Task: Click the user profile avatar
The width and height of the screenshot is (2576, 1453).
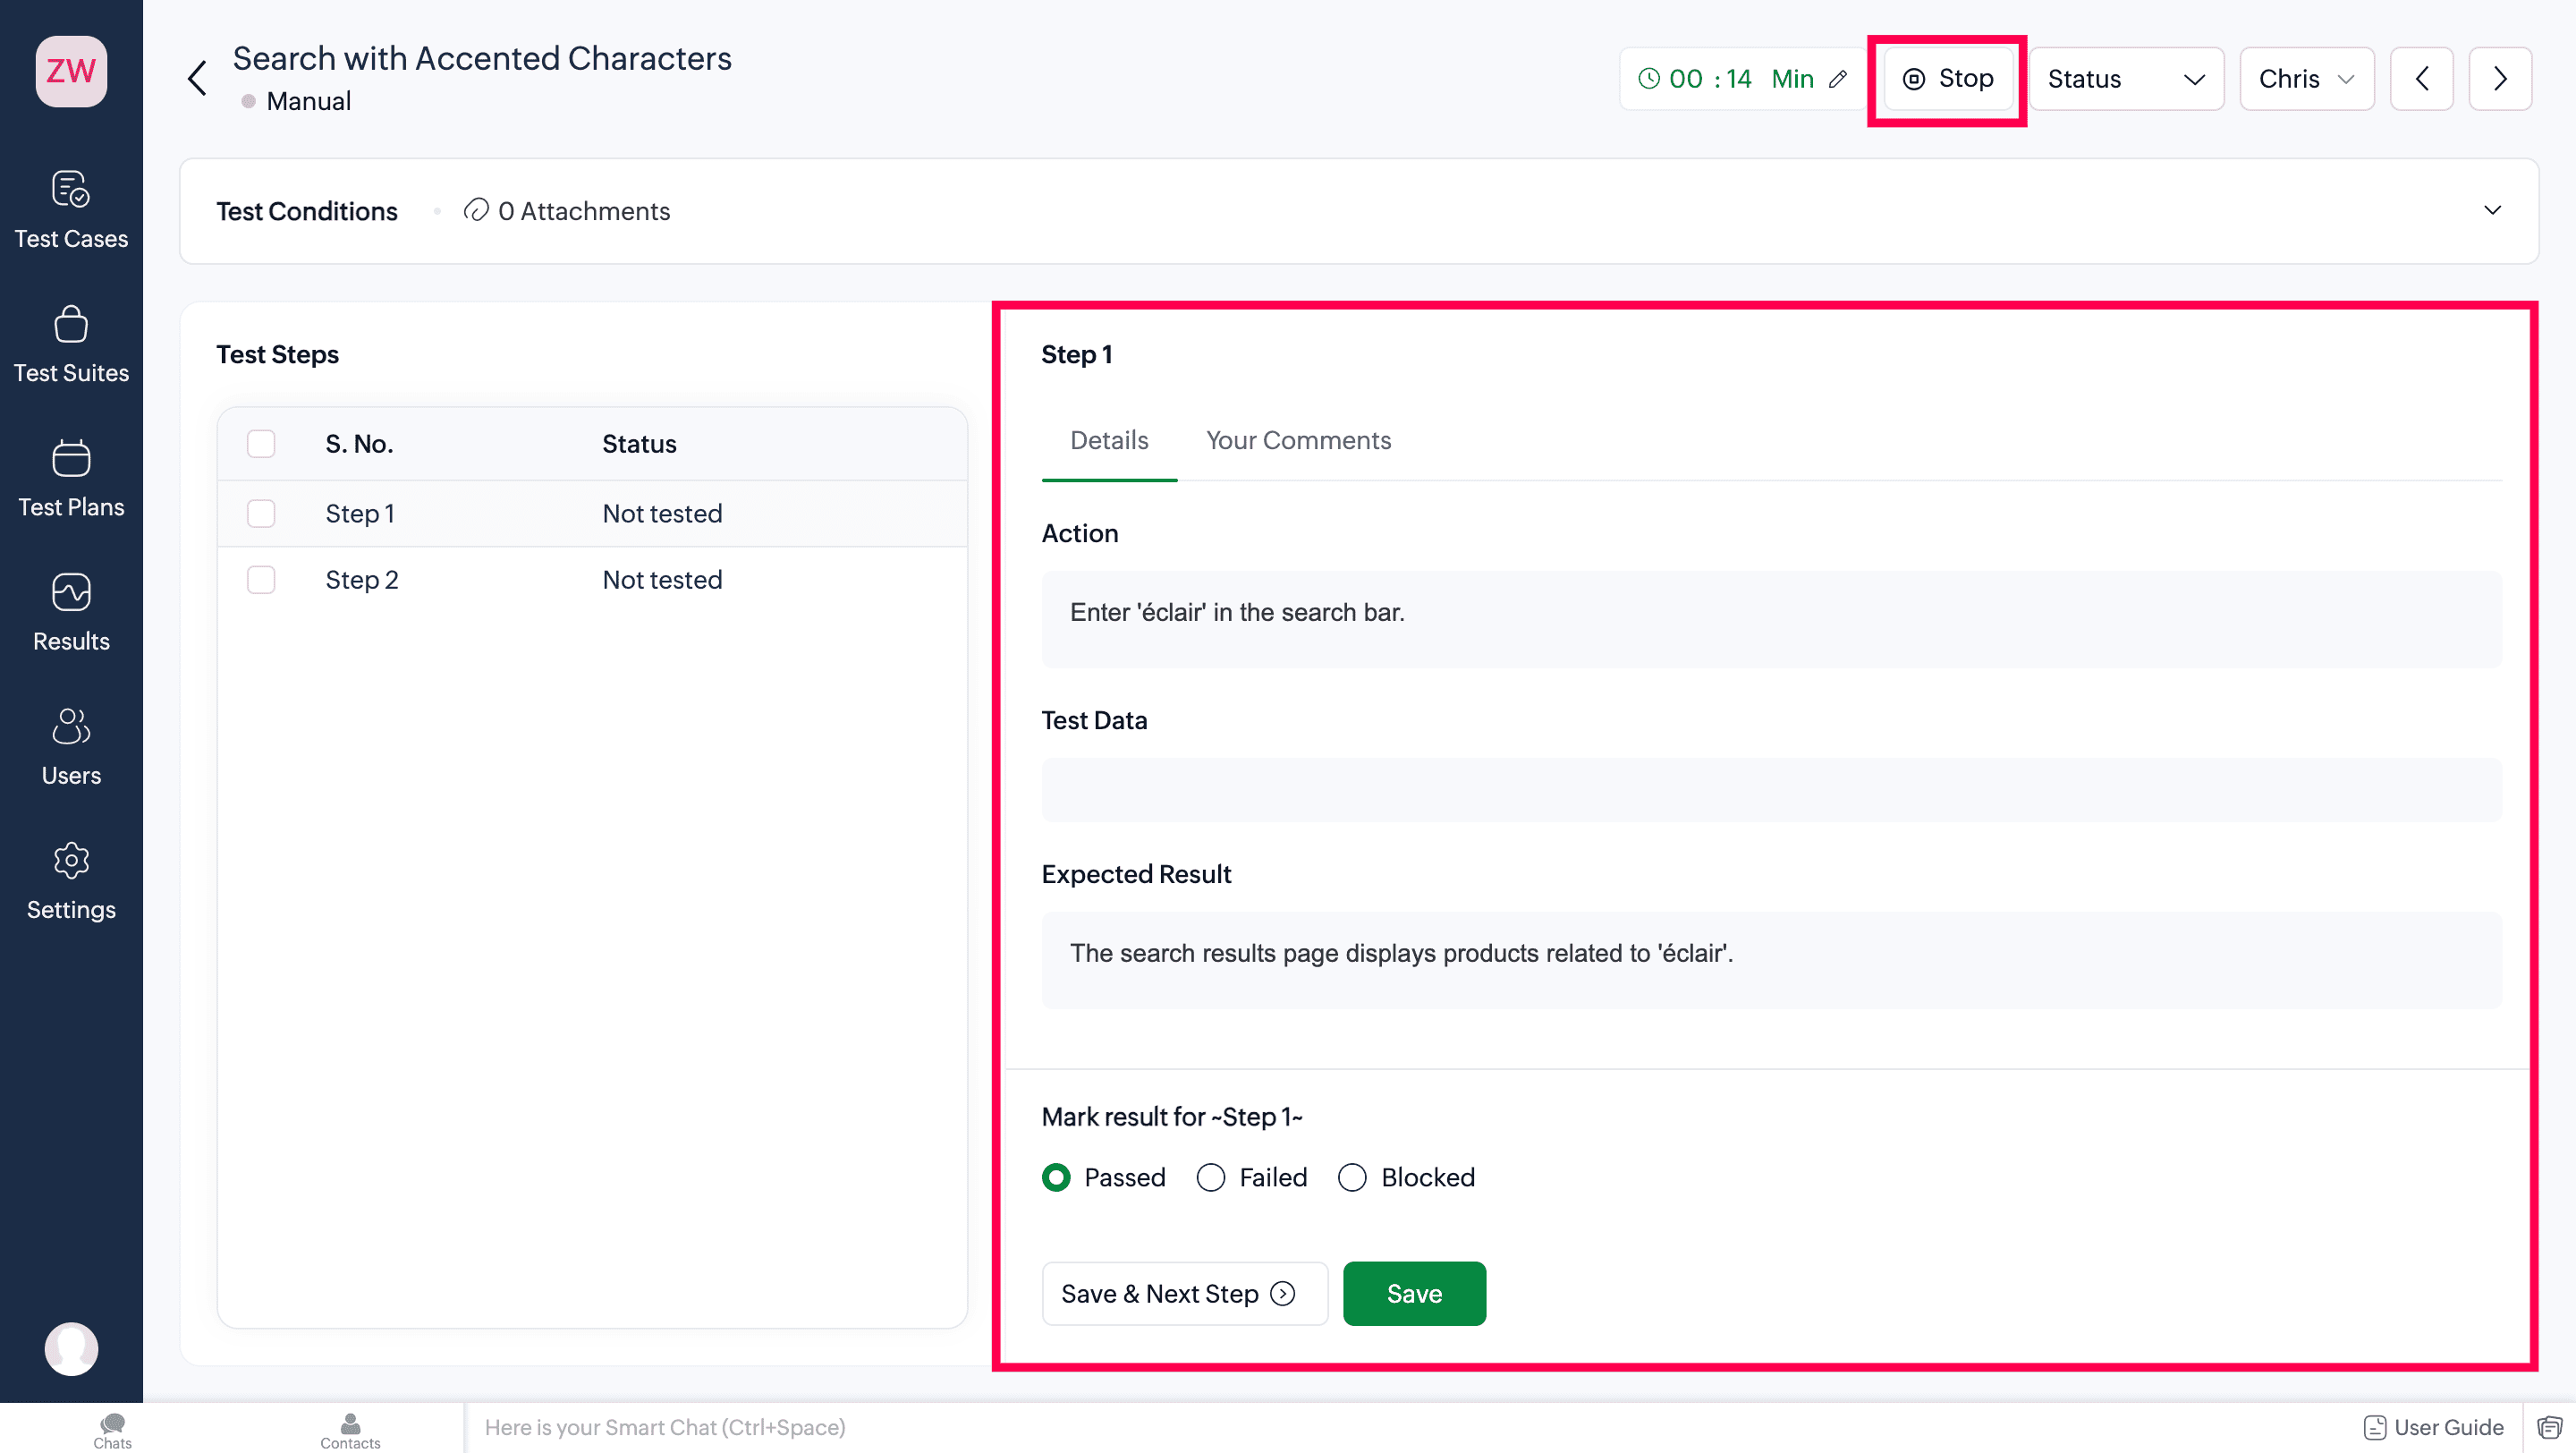Action: click(71, 1348)
